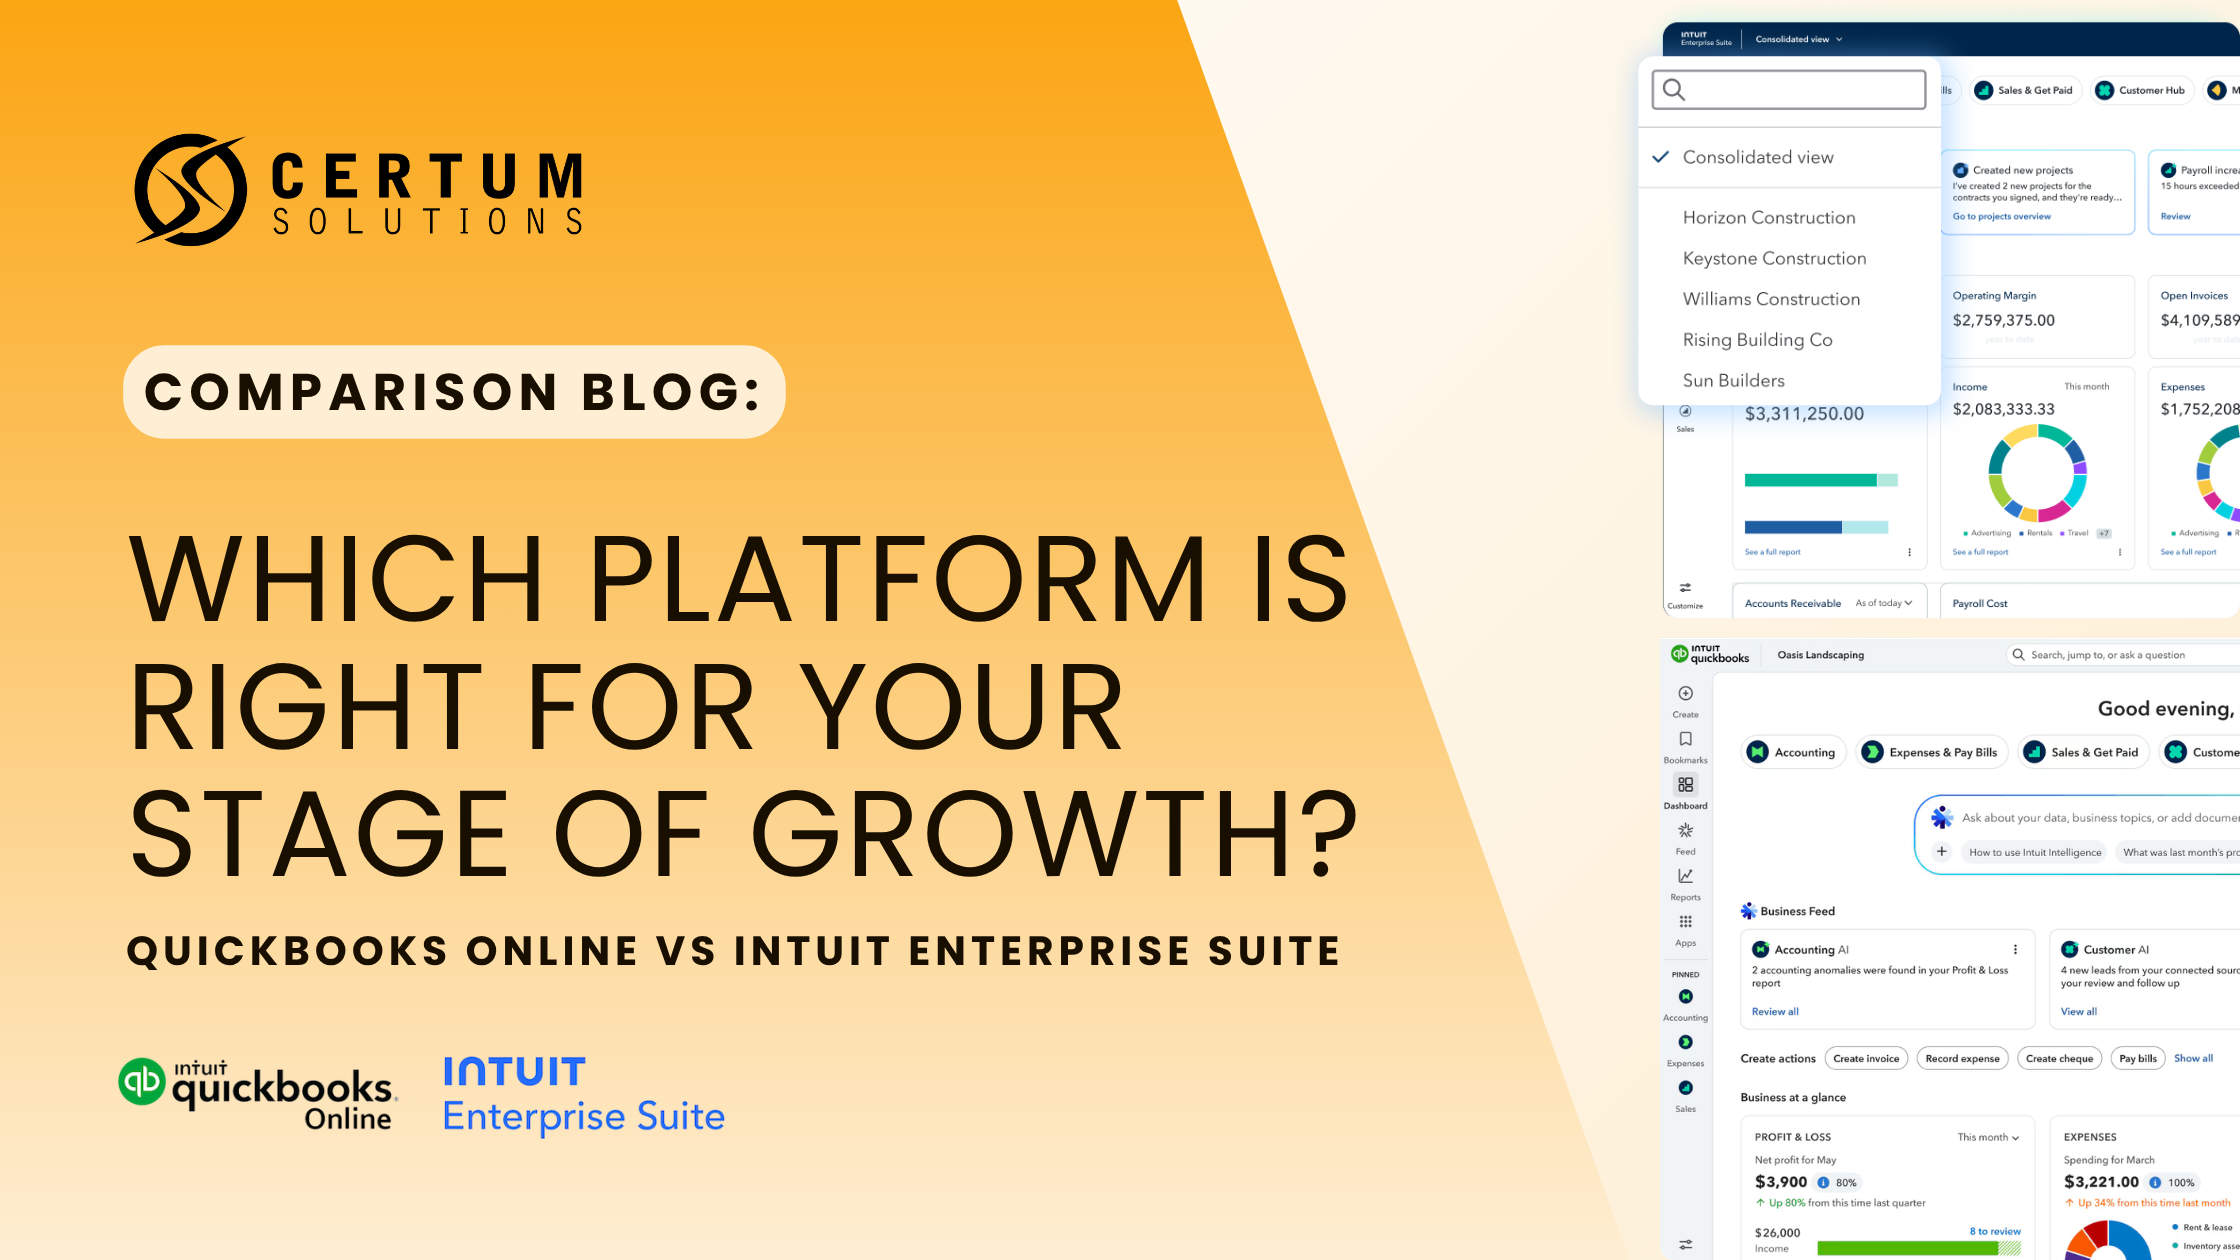Viewport: 2240px width, 1260px height.
Task: Open the Expenses & Pay Bills pill
Action: coord(1932,752)
